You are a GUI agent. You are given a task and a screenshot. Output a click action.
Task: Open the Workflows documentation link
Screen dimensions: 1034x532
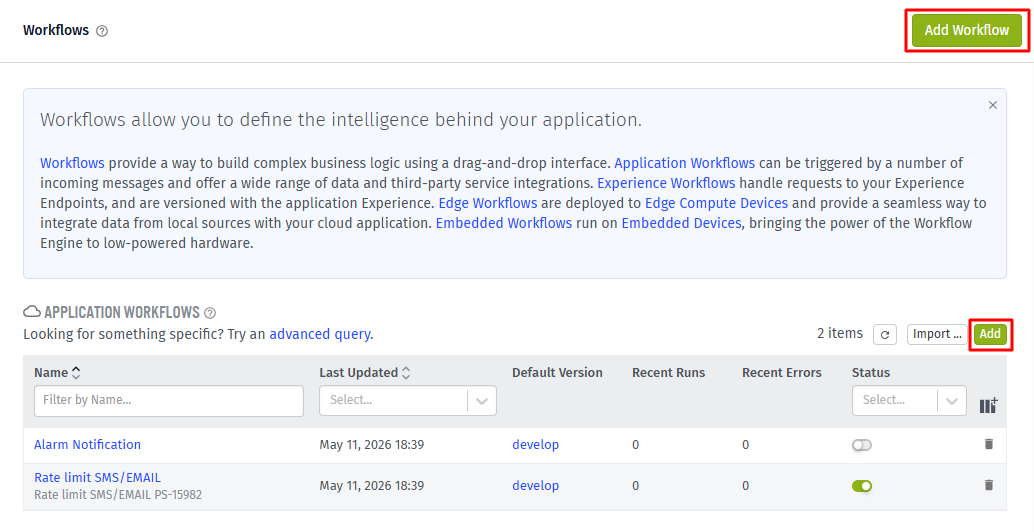tap(72, 163)
